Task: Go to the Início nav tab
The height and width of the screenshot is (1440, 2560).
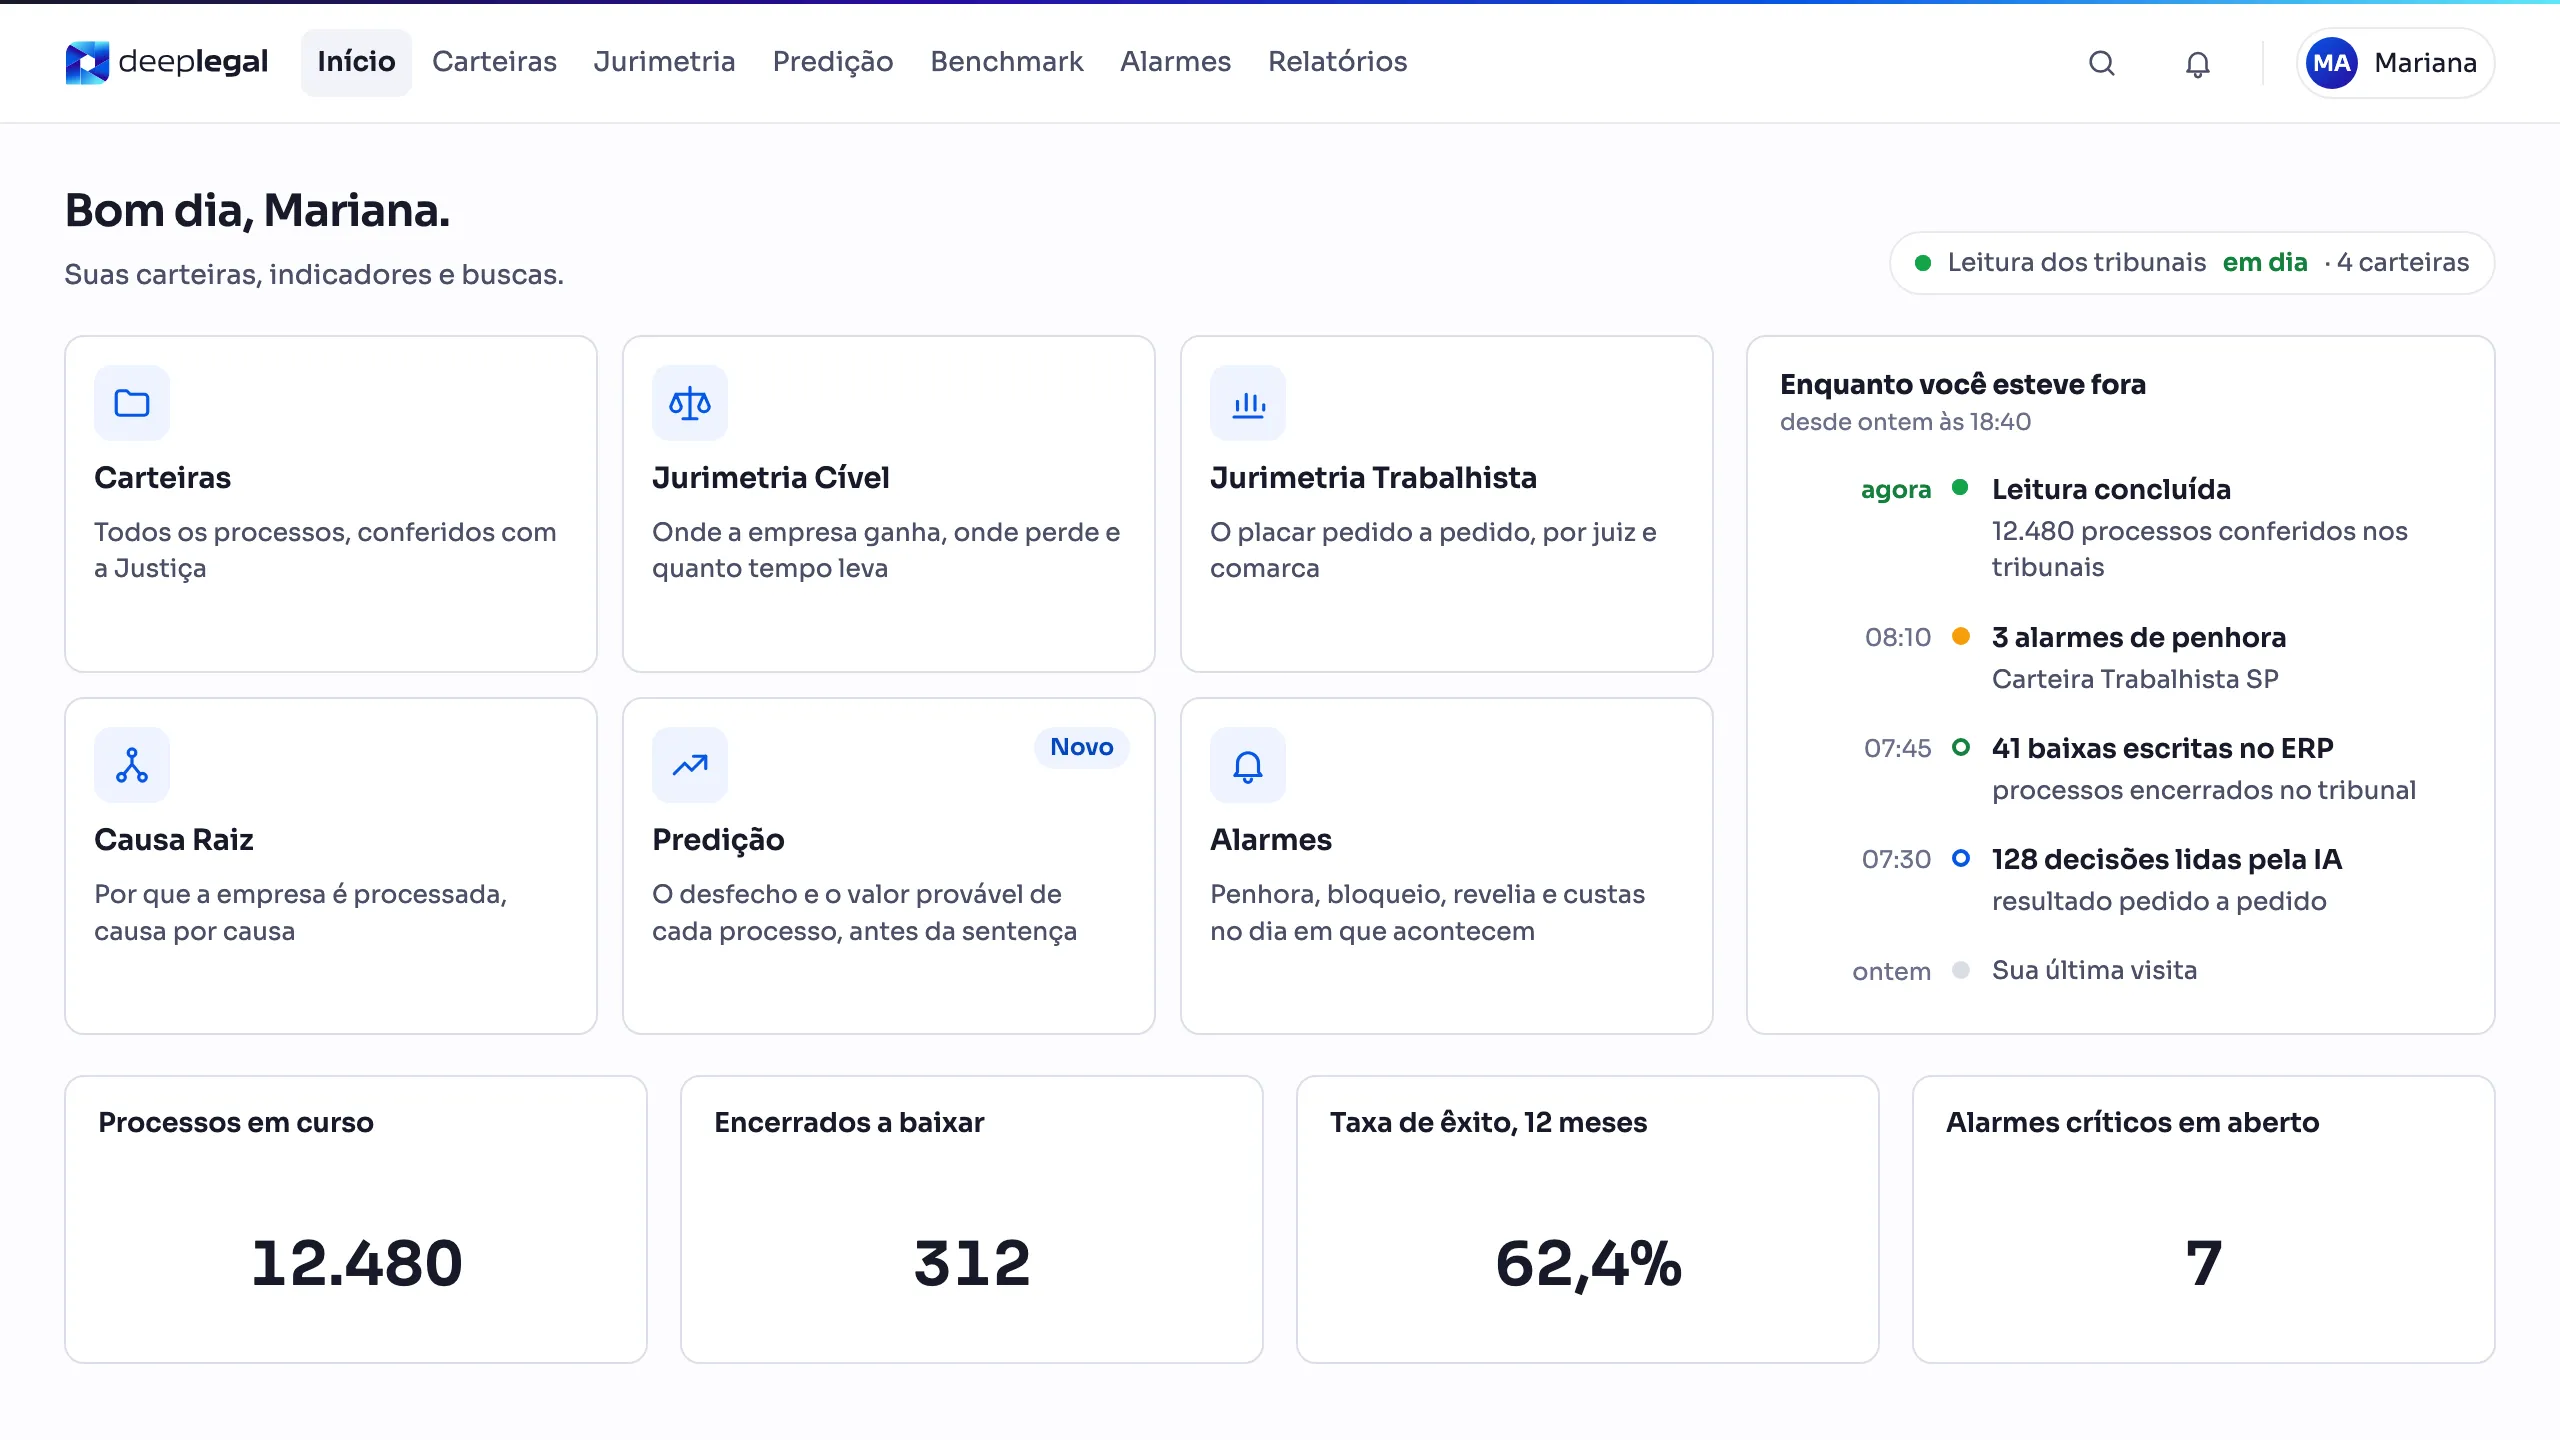Action: click(356, 62)
